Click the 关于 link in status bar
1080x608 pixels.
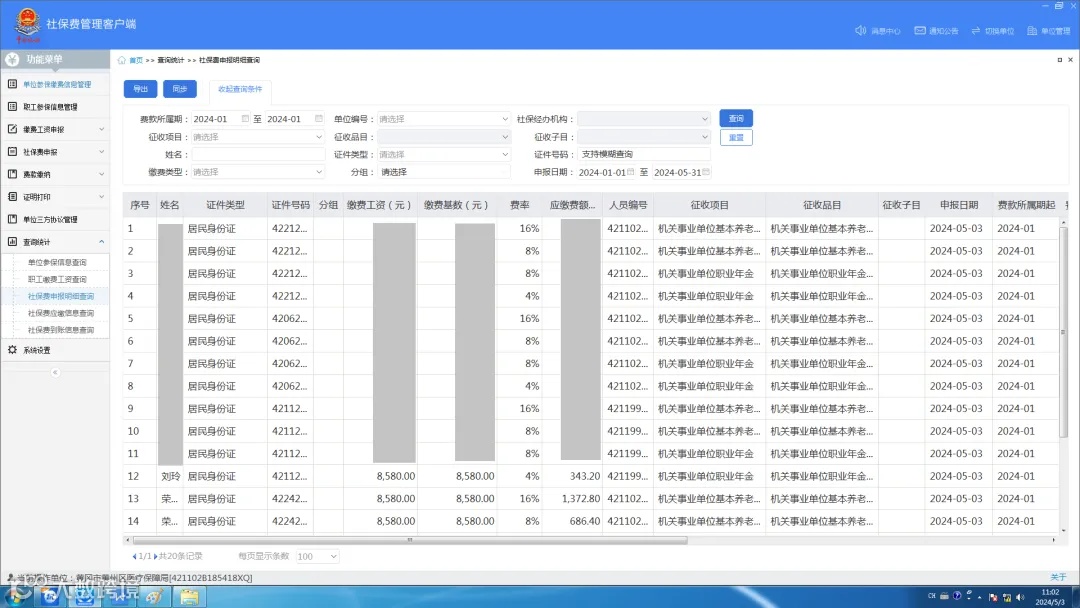click(x=1059, y=577)
